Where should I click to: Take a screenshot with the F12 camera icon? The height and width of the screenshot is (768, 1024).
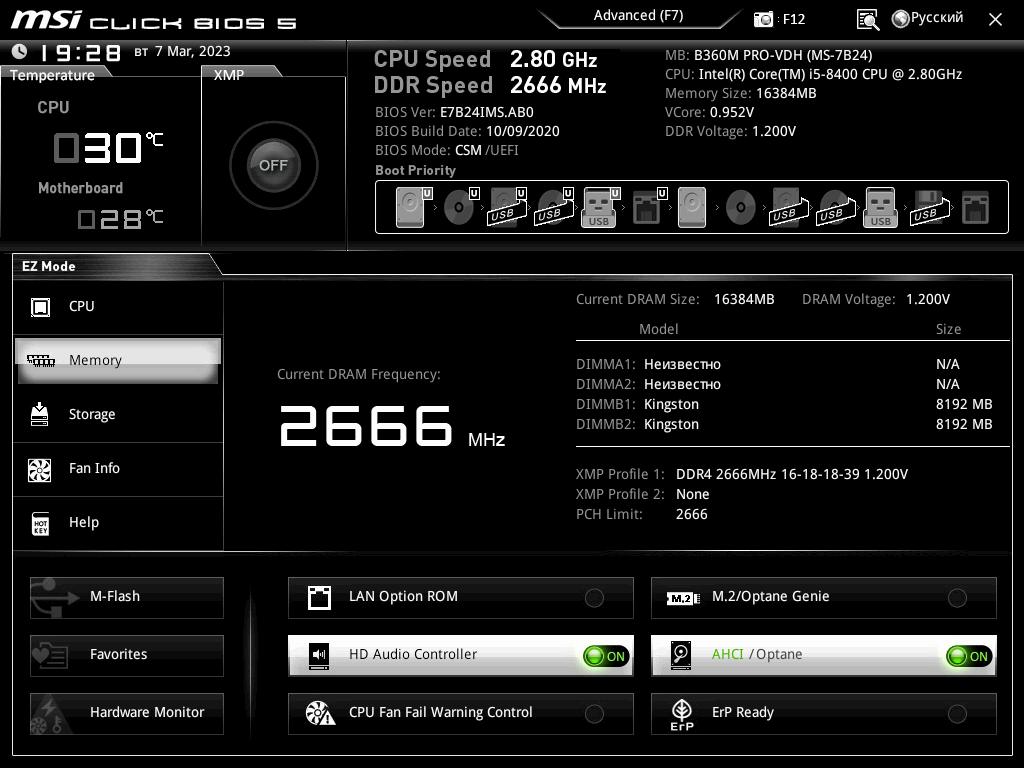click(x=763, y=20)
